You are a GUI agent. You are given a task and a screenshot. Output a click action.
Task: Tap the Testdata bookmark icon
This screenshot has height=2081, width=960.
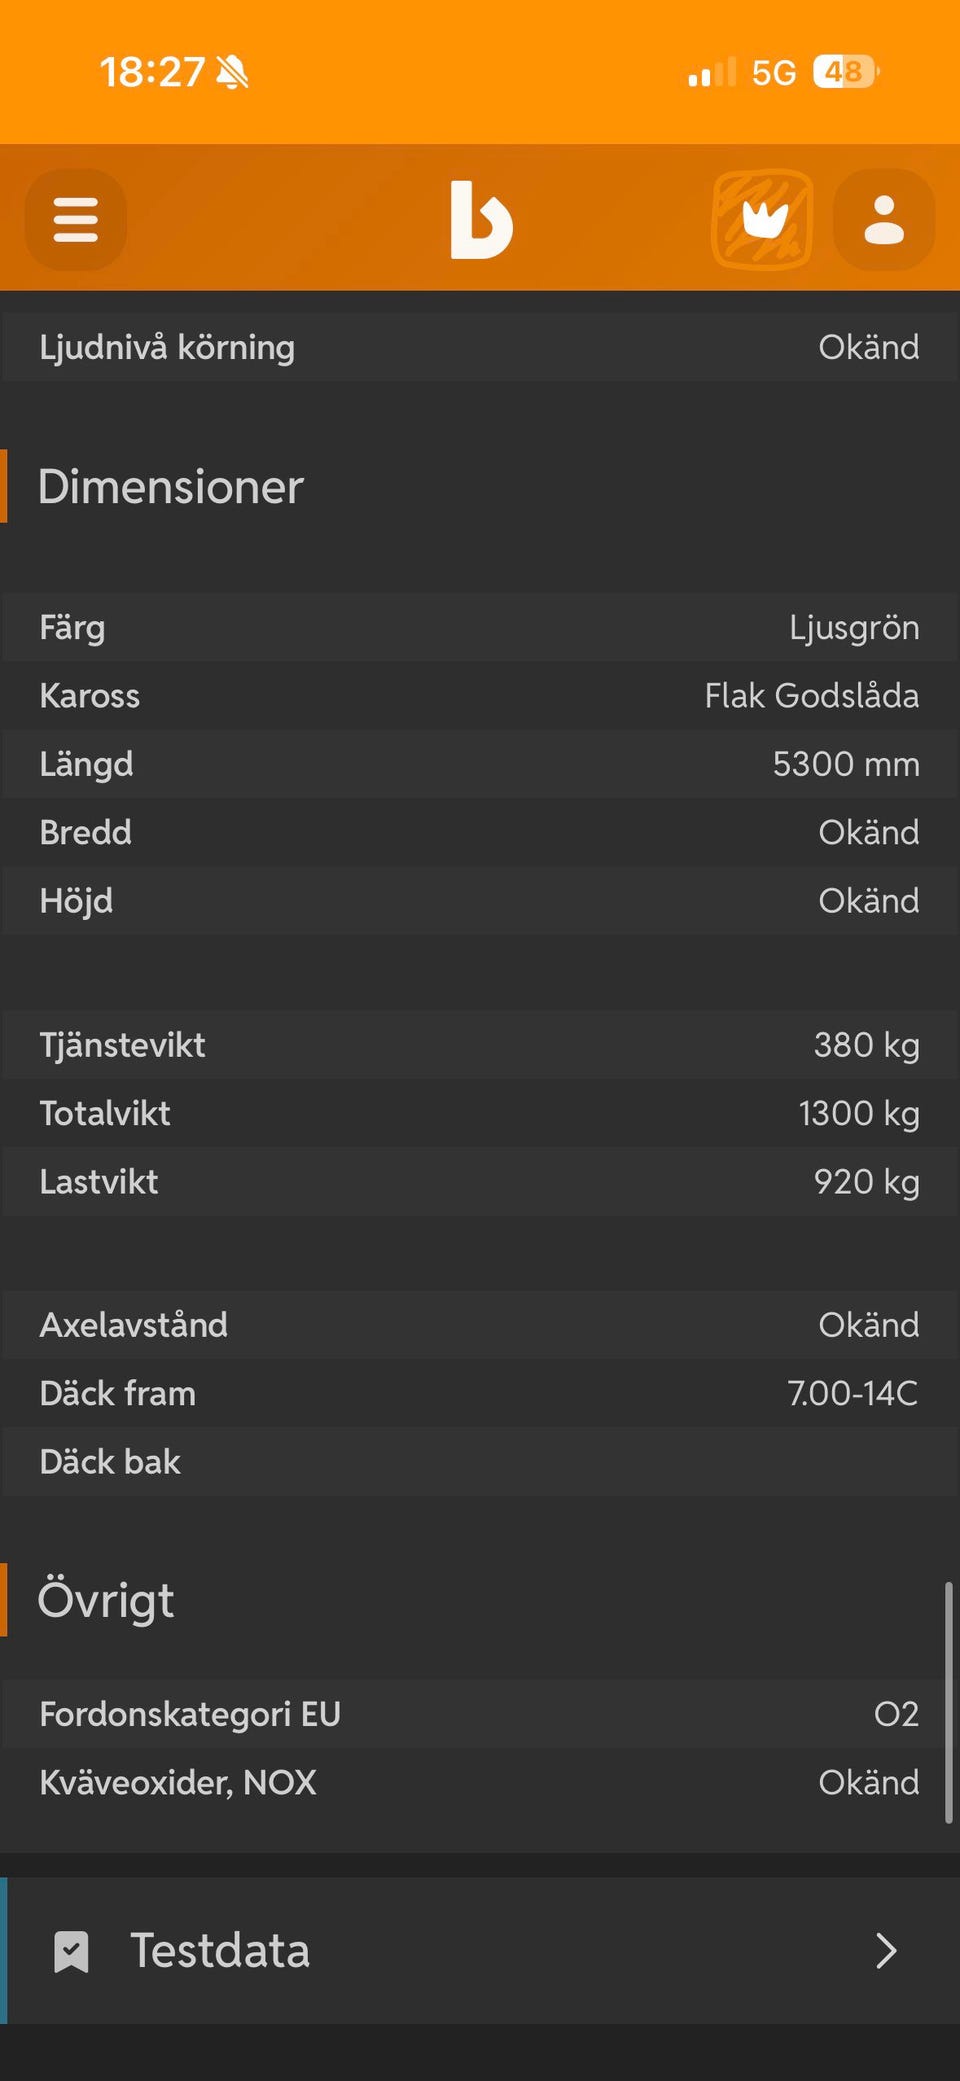pyautogui.click(x=71, y=1951)
